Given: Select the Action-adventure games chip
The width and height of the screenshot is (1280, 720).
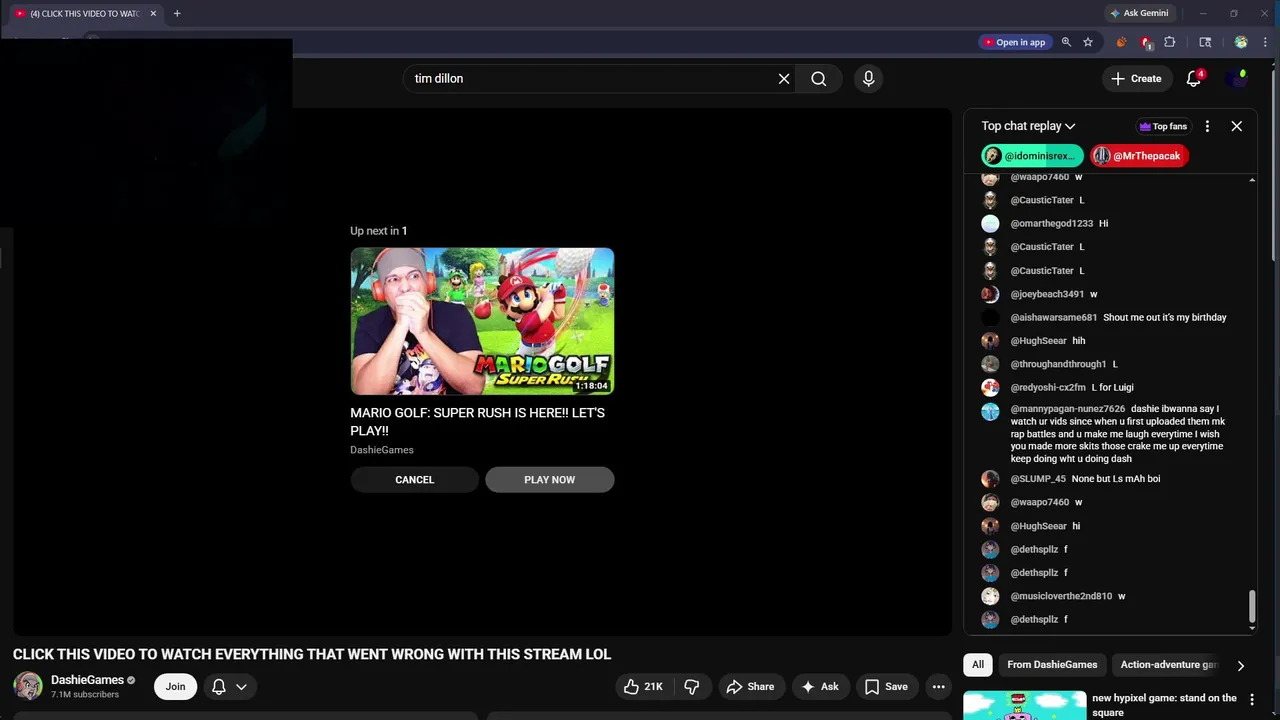Looking at the screenshot, I should click(x=1168, y=665).
